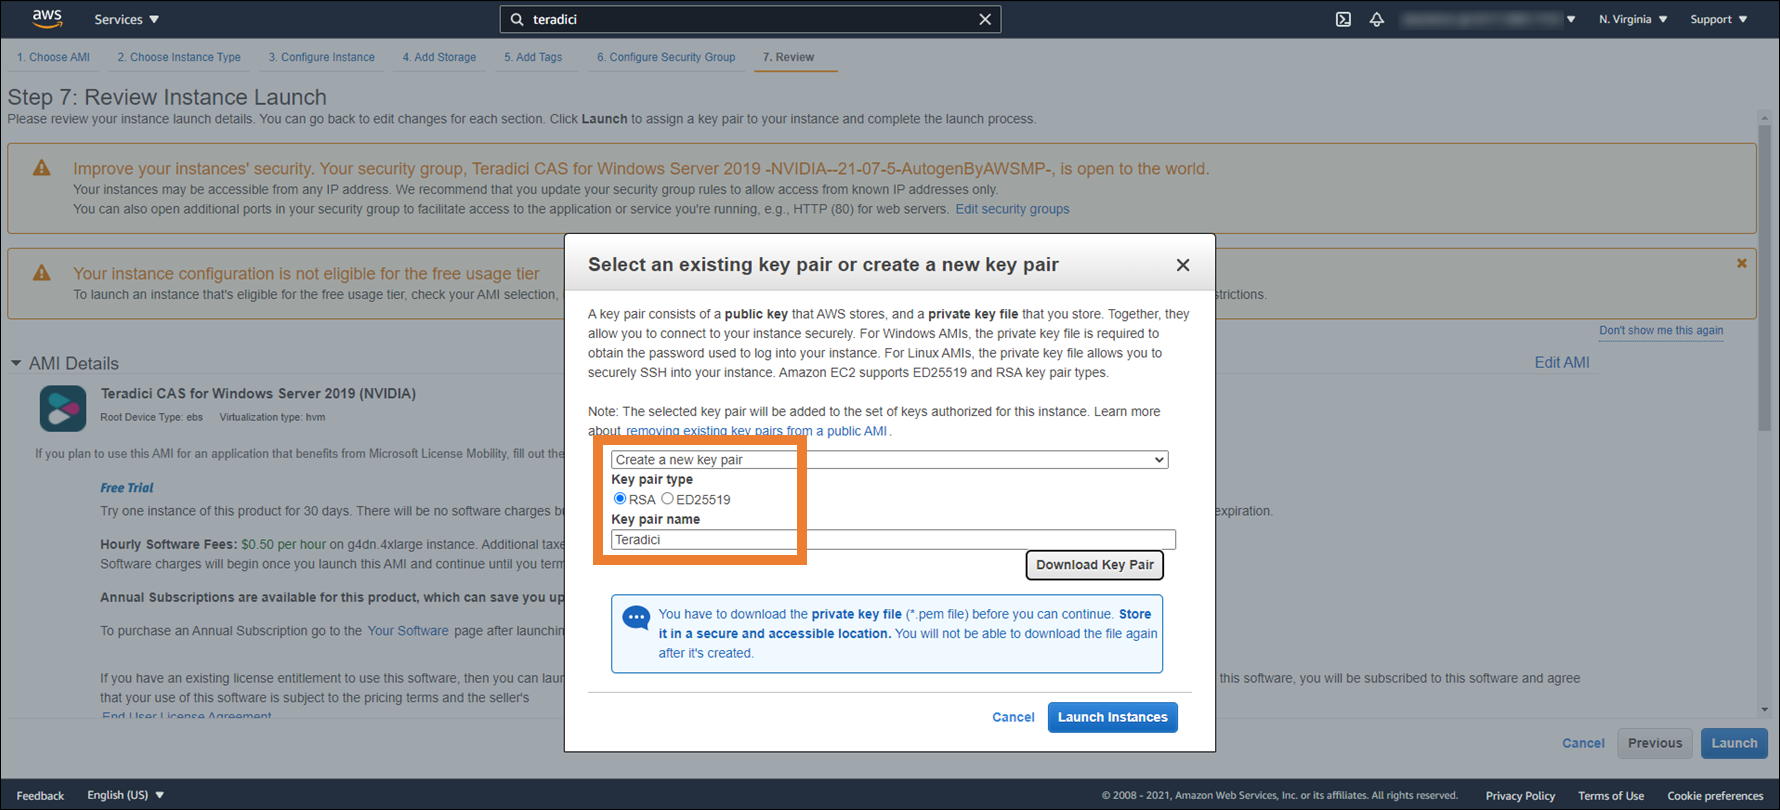Go to 2. Choose Instance Type tab

(x=179, y=57)
